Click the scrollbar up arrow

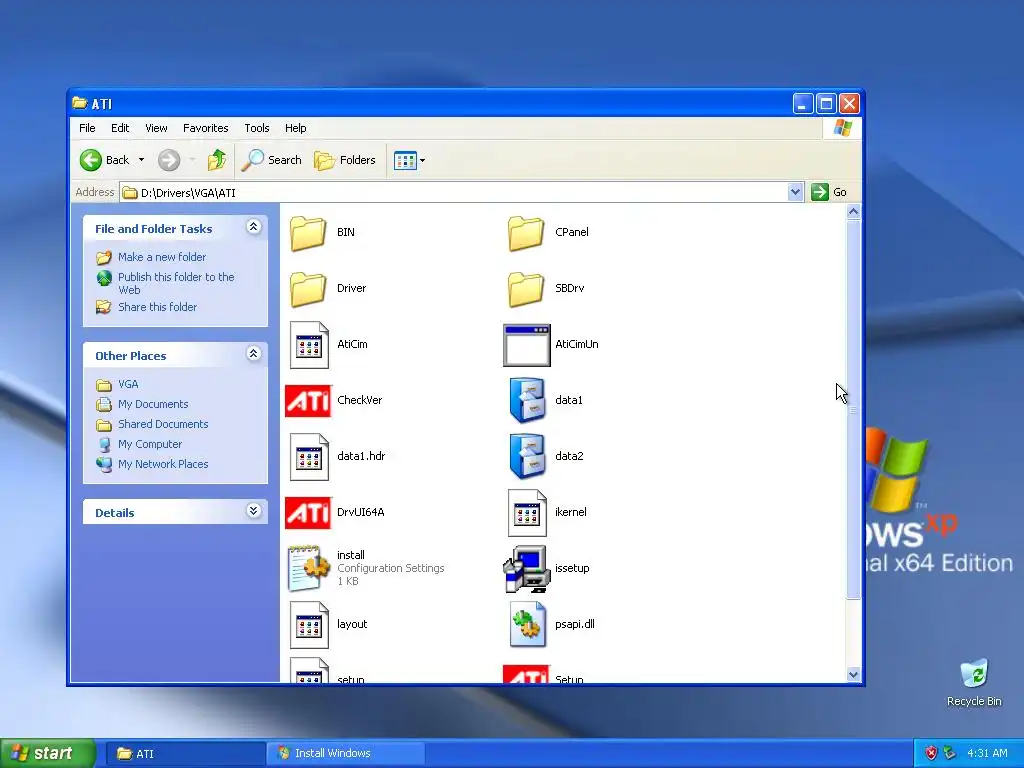click(x=853, y=212)
